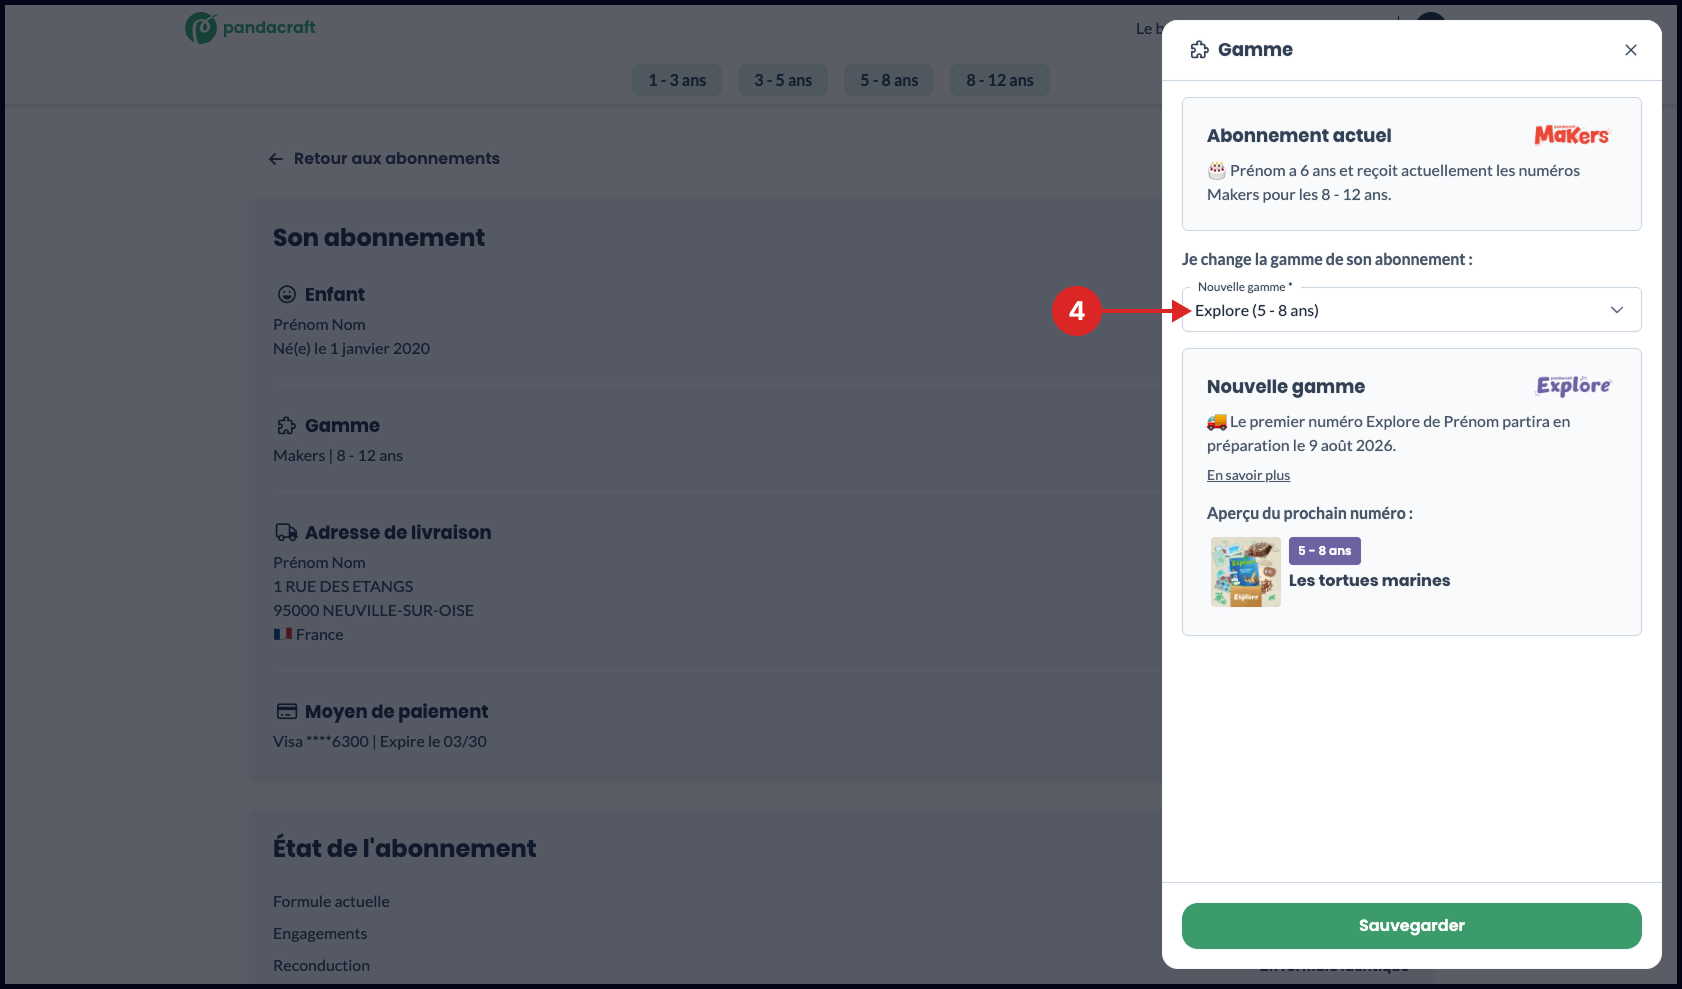This screenshot has height=989, width=1682.
Task: Click the Makers logo in Abonnement actuel
Action: pyautogui.click(x=1572, y=135)
